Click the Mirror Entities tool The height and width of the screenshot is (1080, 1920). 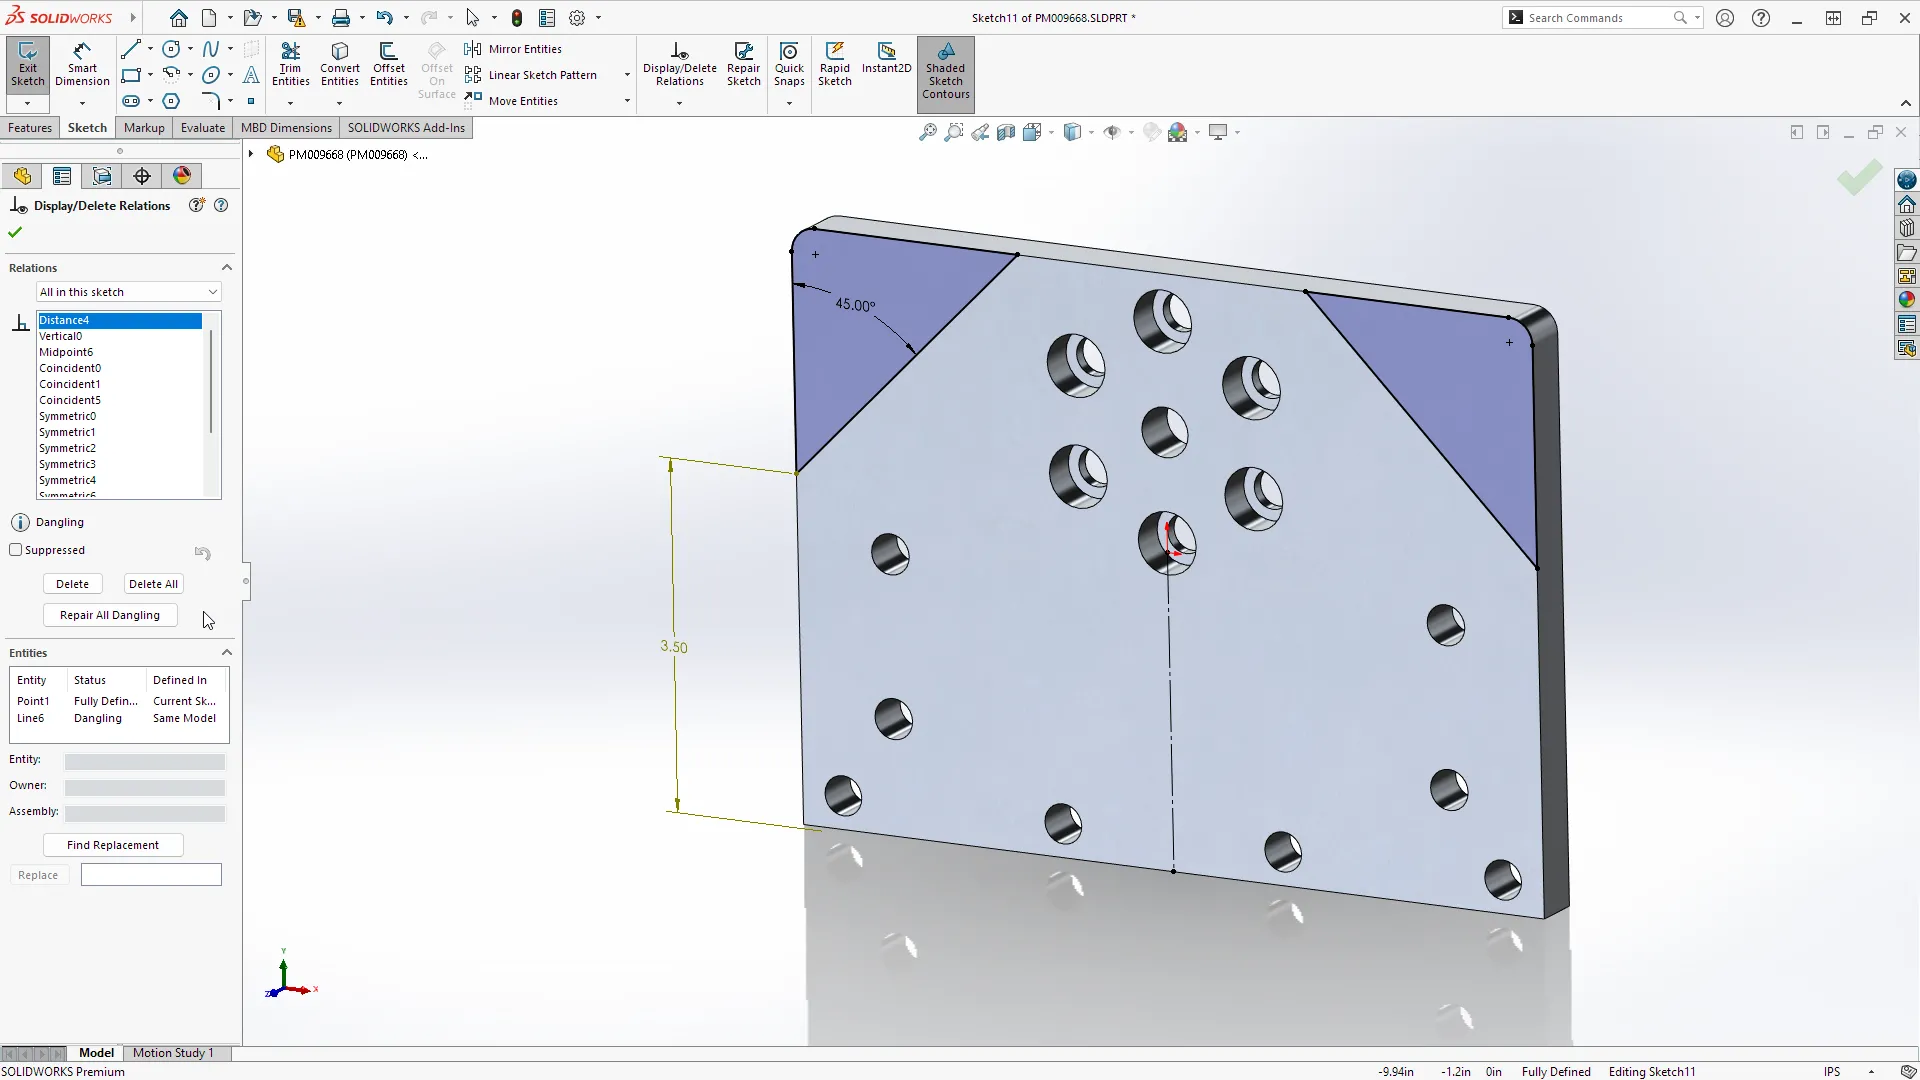coord(514,49)
